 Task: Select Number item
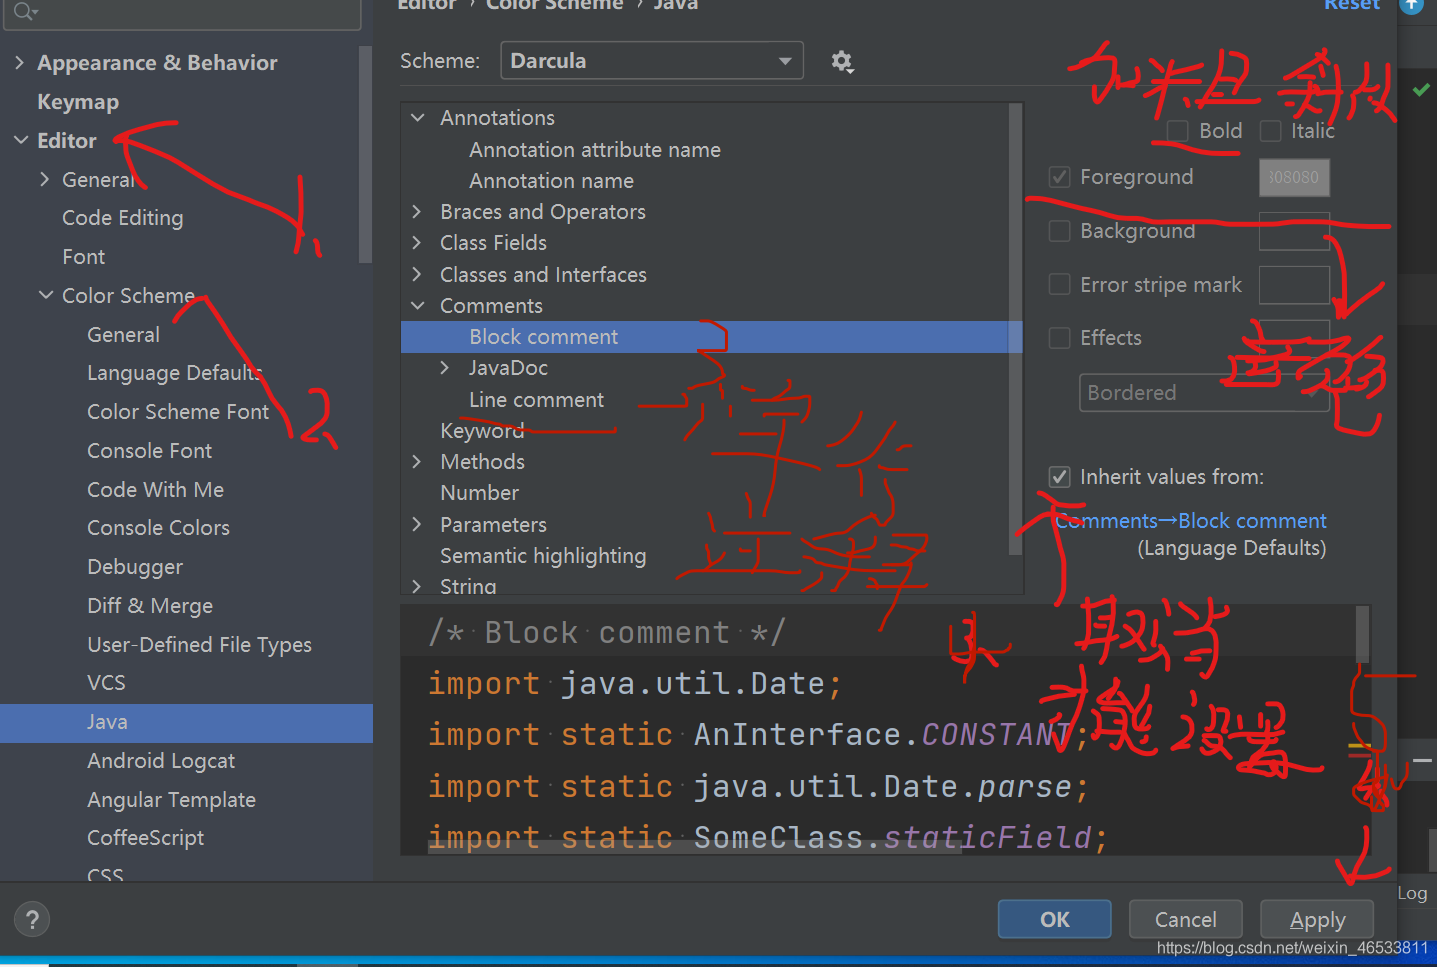[x=479, y=493]
